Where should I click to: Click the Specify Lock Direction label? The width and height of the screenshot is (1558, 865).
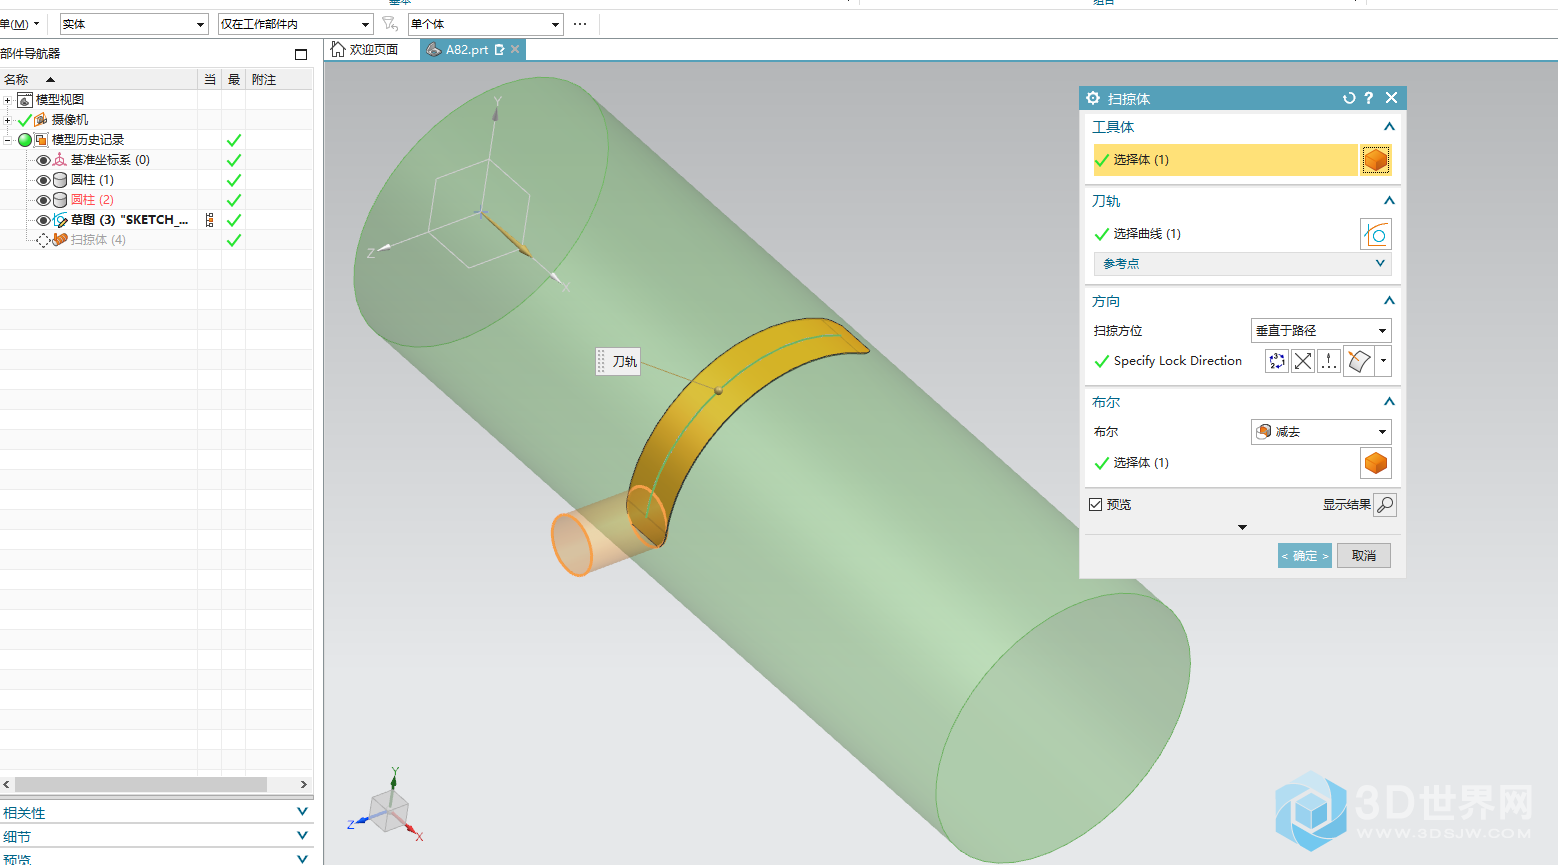click(x=1178, y=361)
